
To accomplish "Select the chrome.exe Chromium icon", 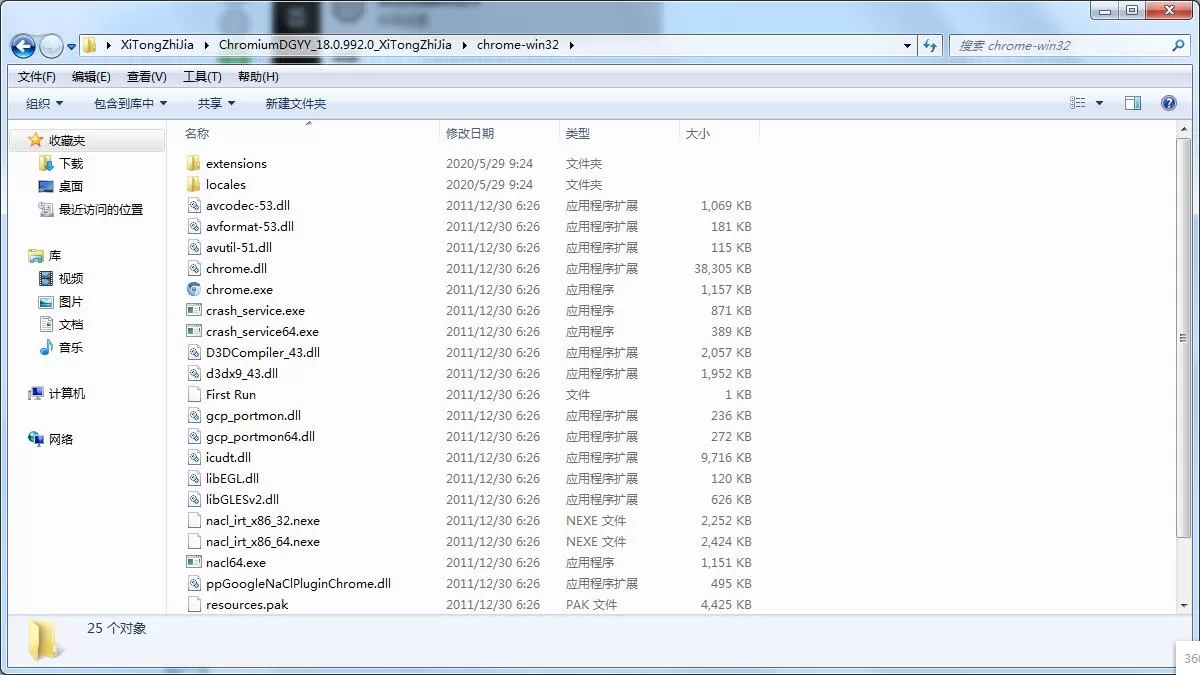I will tap(194, 289).
